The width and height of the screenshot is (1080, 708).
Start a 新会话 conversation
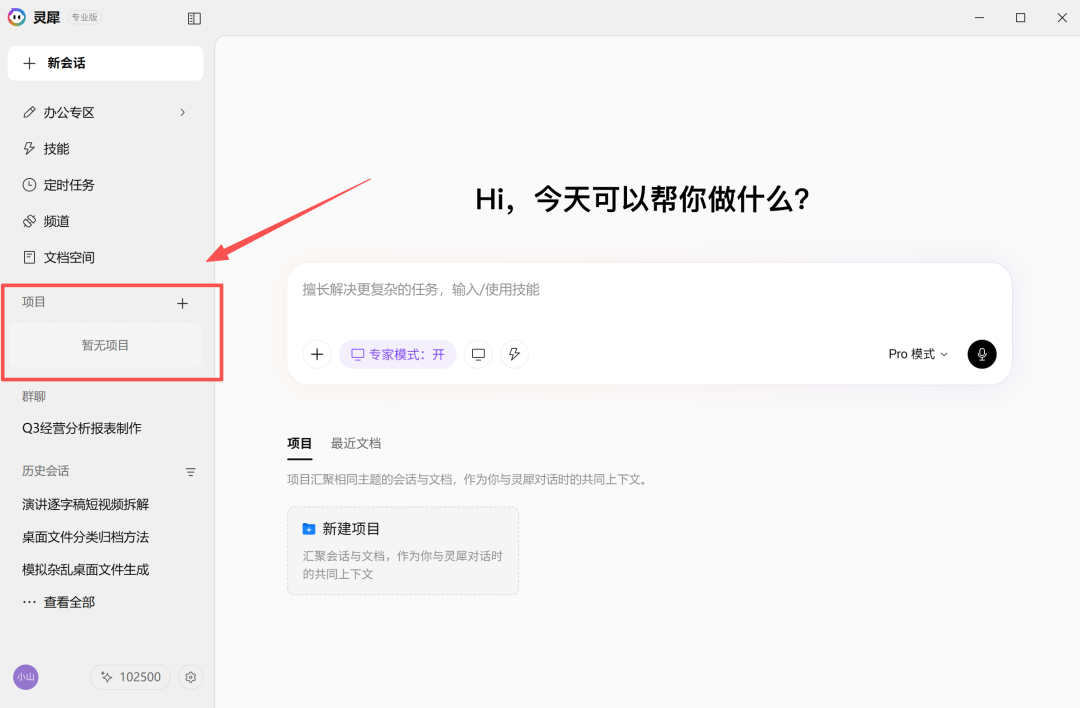point(105,63)
